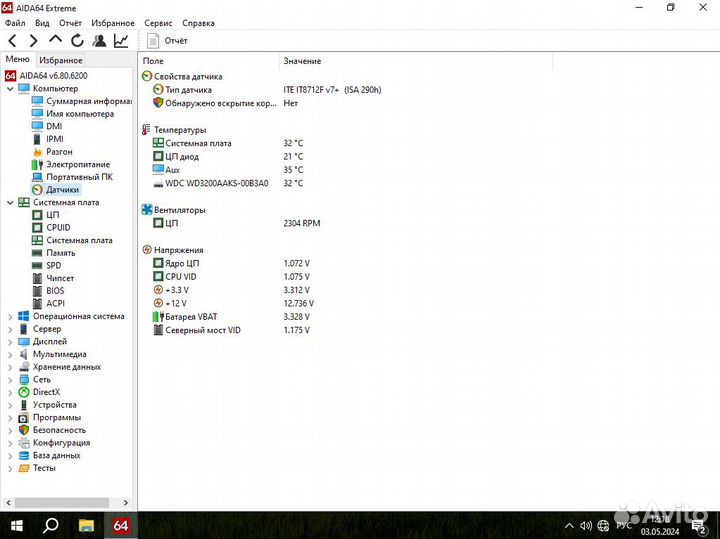The width and height of the screenshot is (720, 539).
Task: Collapse the Компьютер tree node
Action: [x=11, y=89]
